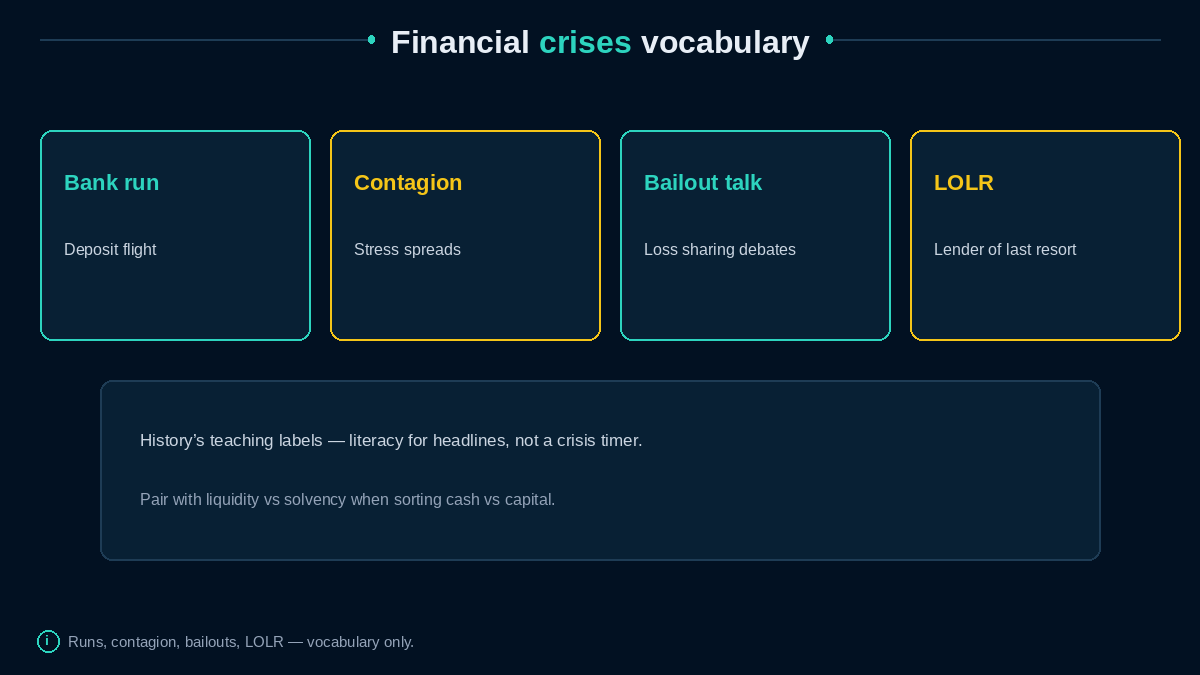Click the 'History's teaching labels' sentence

(x=391, y=440)
